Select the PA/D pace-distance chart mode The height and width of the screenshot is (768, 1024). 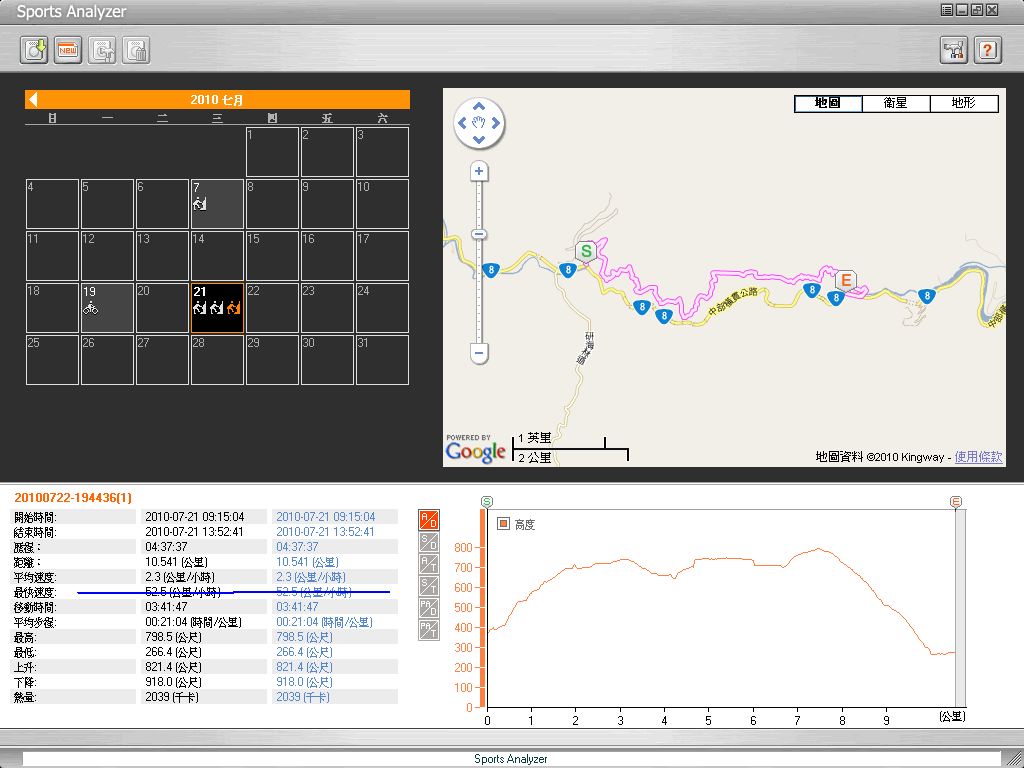coord(428,608)
